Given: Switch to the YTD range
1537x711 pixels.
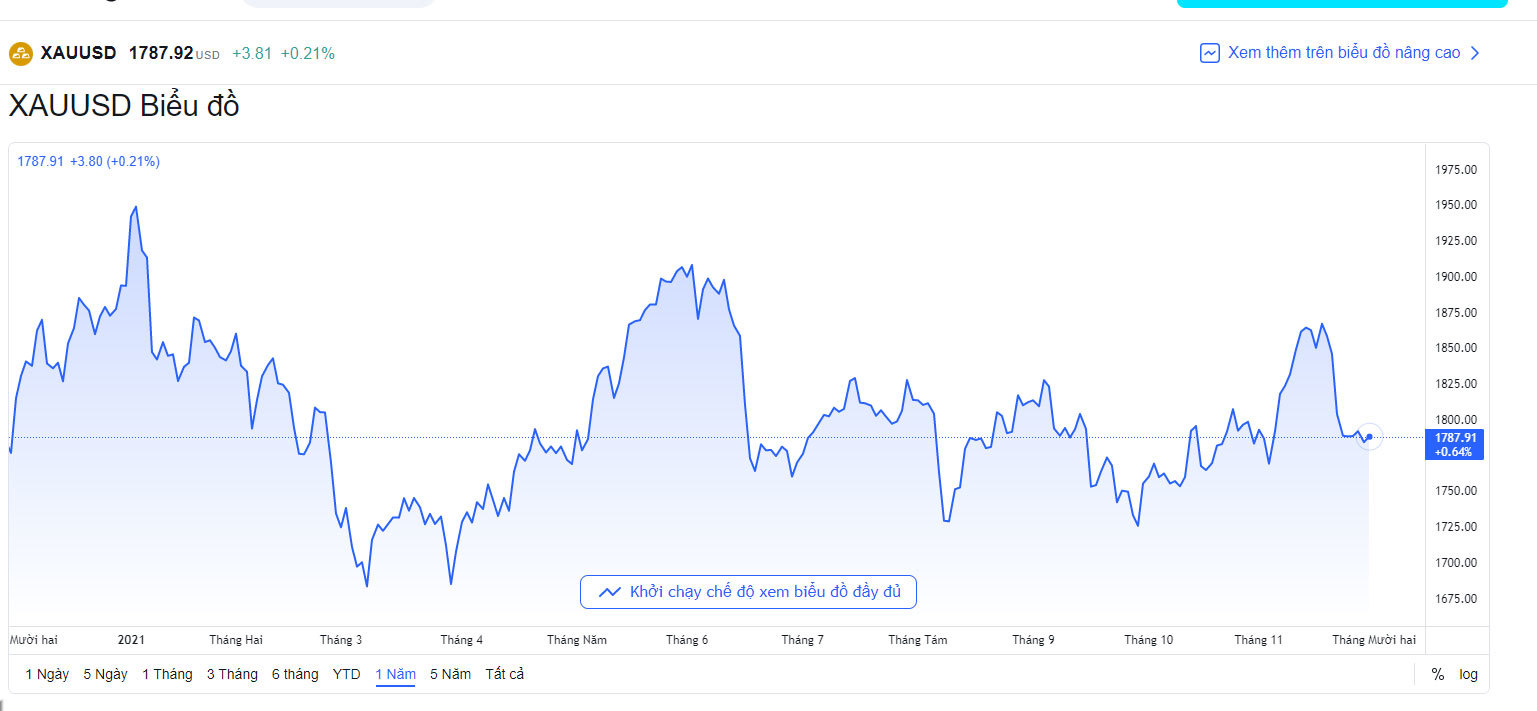Looking at the screenshot, I should (x=346, y=674).
